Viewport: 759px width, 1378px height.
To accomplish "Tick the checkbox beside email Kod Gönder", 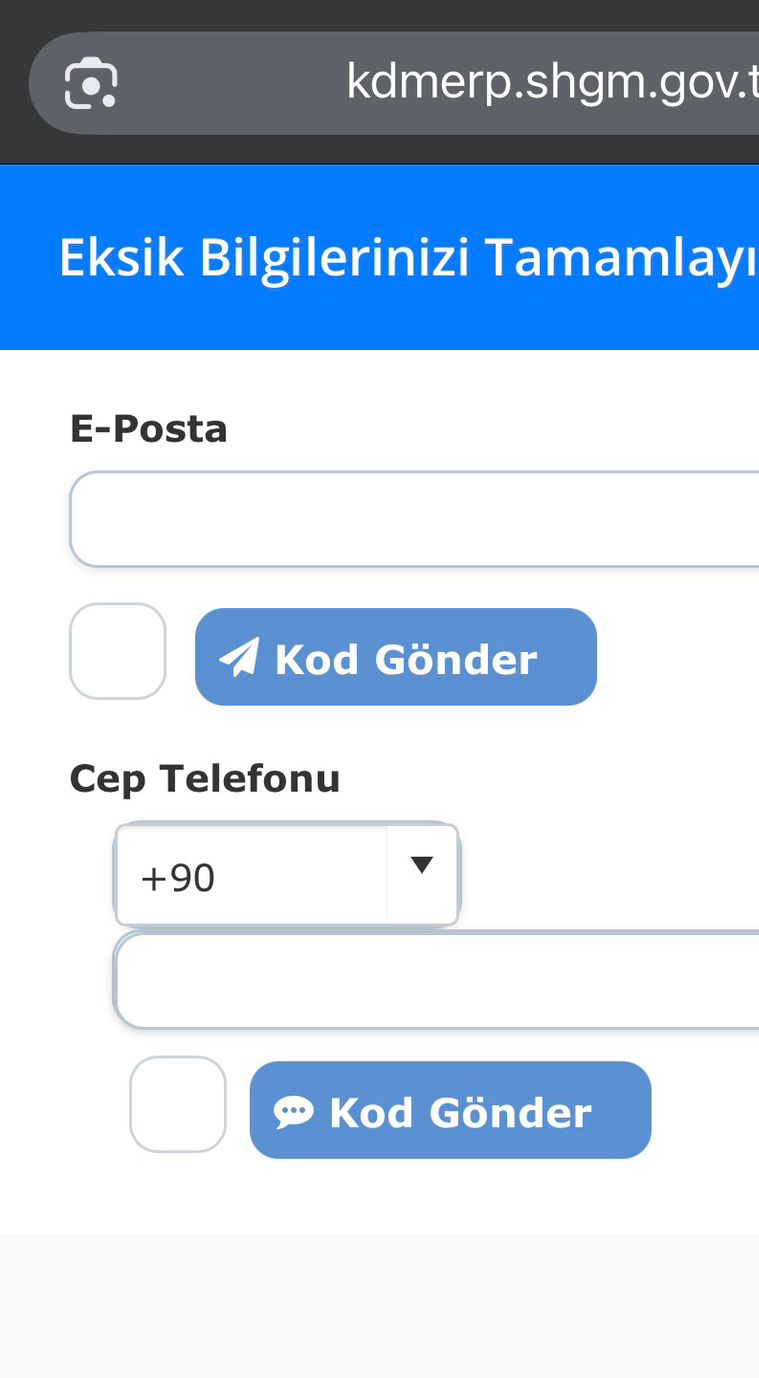I will click(117, 651).
